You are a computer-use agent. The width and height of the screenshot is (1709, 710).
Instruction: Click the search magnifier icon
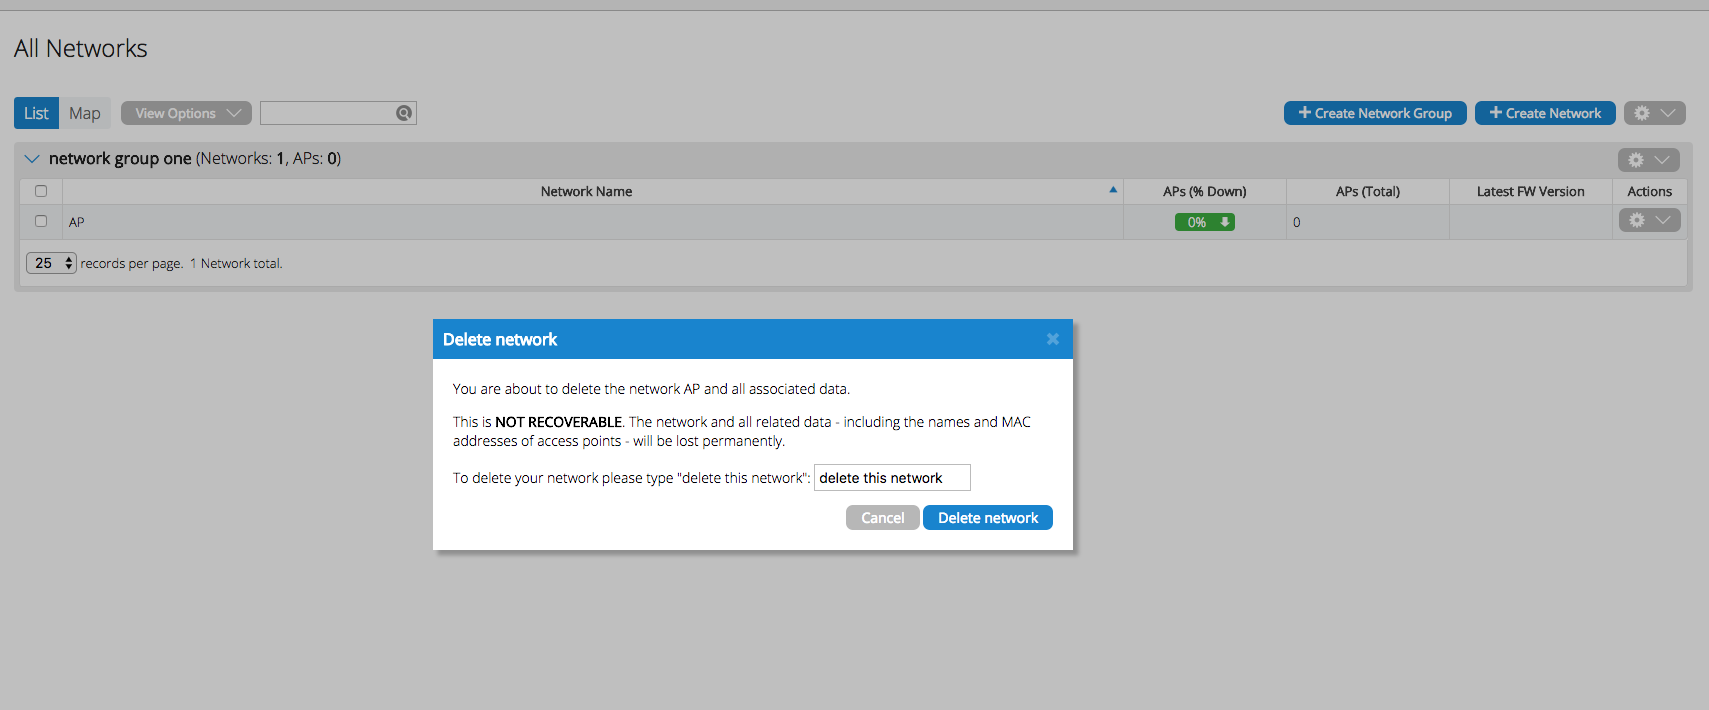pos(404,113)
